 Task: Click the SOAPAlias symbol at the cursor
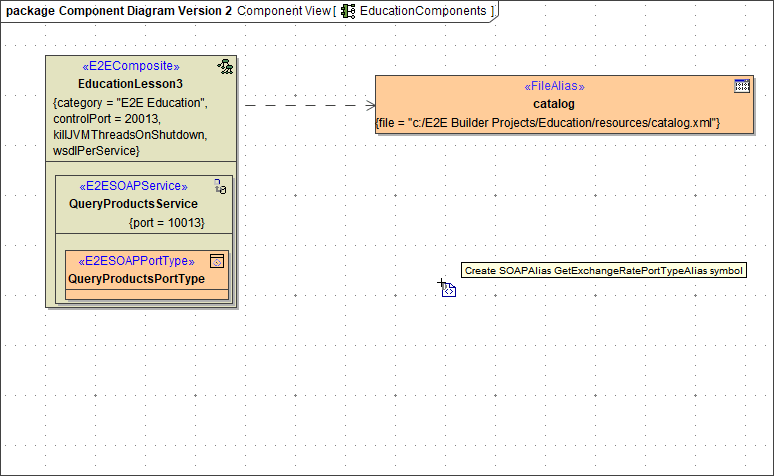coord(448,290)
